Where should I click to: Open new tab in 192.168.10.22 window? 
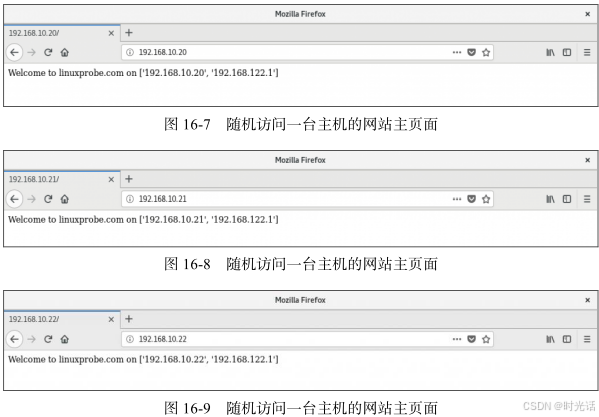point(129,319)
